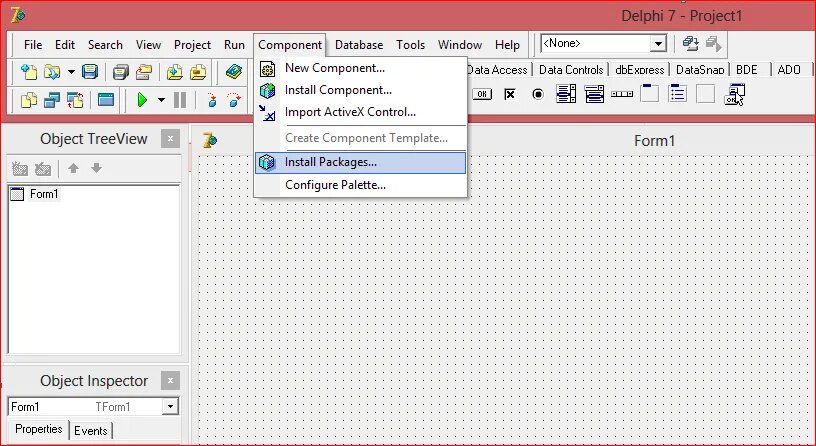Select the CheckBox palette component
The height and width of the screenshot is (446, 816).
click(510, 94)
